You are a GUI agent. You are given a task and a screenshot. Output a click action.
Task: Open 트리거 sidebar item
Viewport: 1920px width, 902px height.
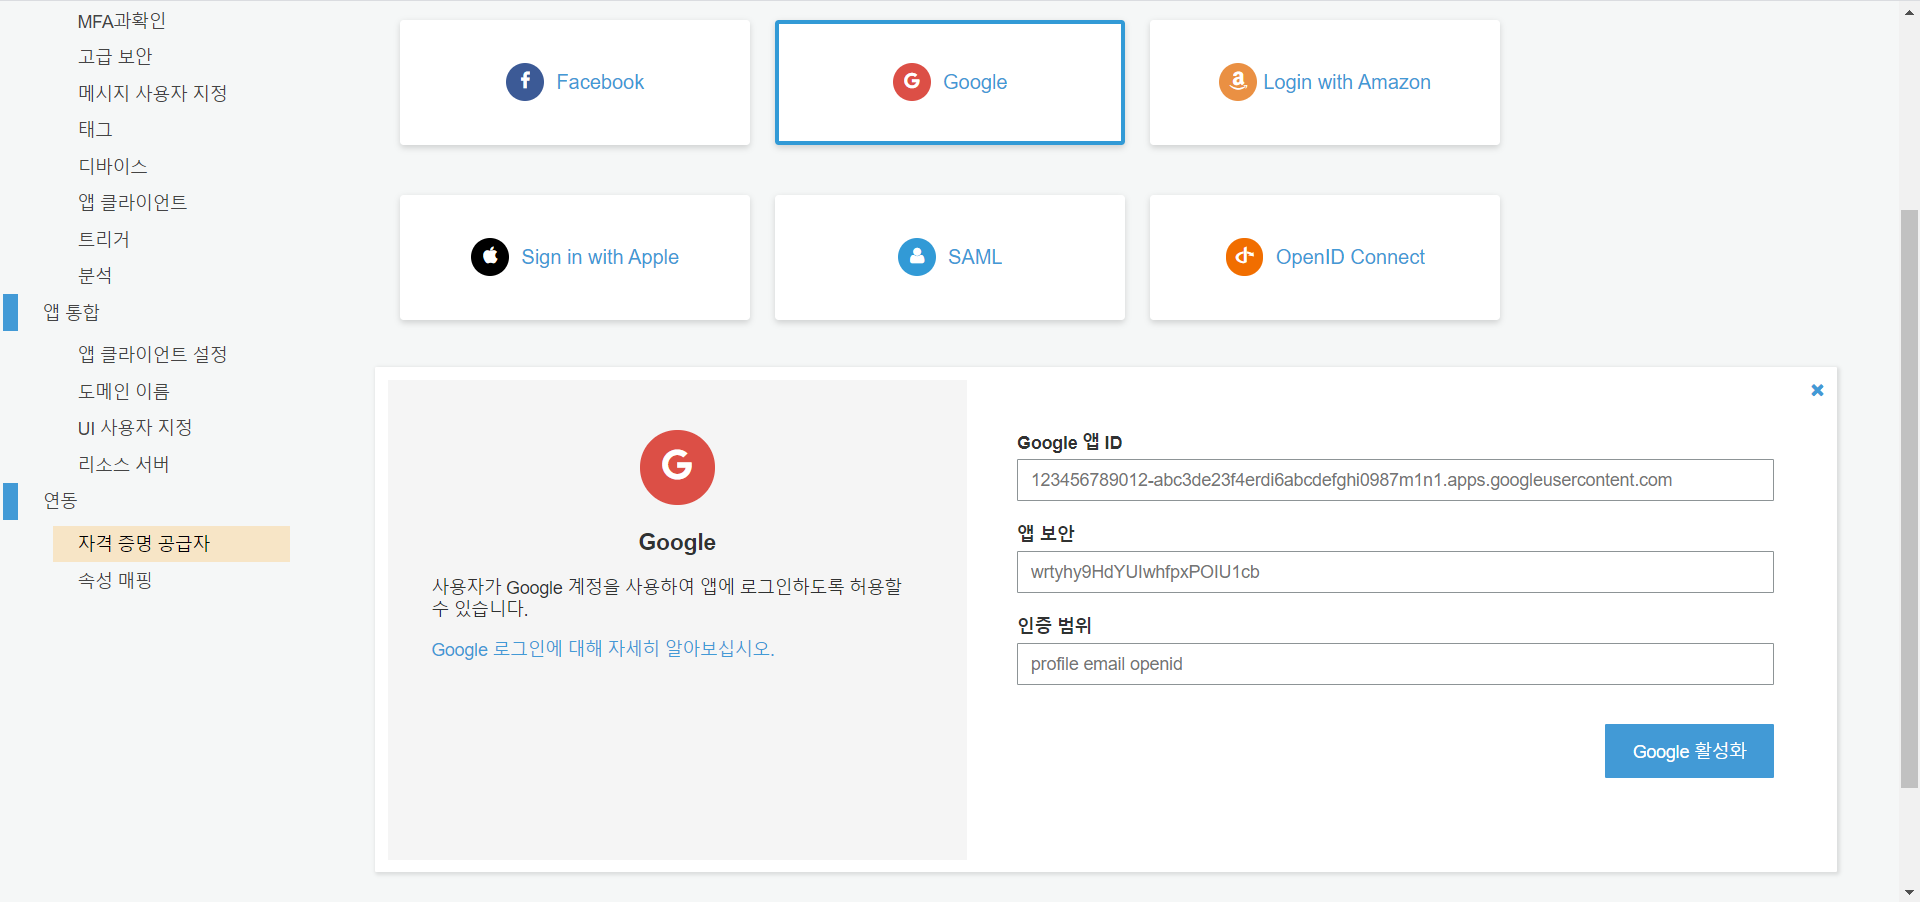pos(104,240)
